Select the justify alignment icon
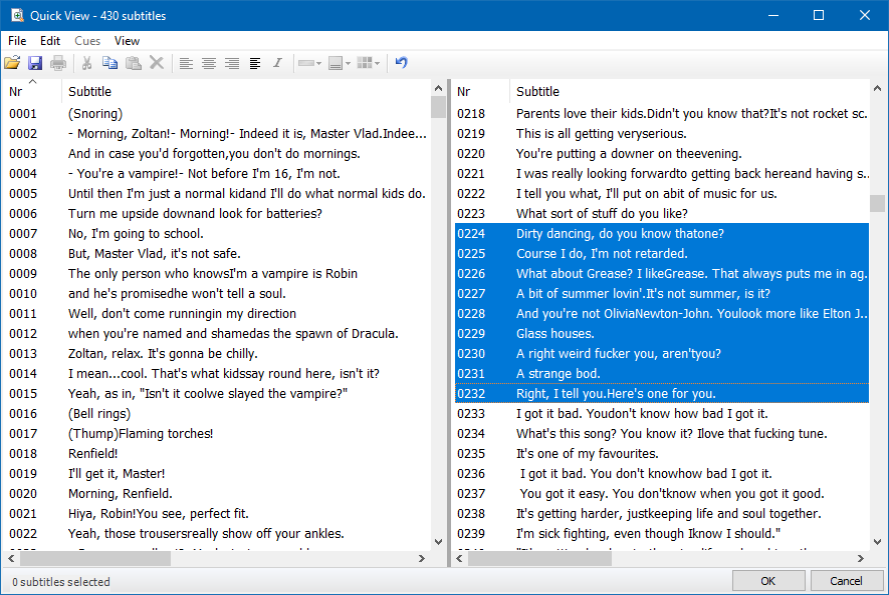889x595 pixels. (254, 62)
